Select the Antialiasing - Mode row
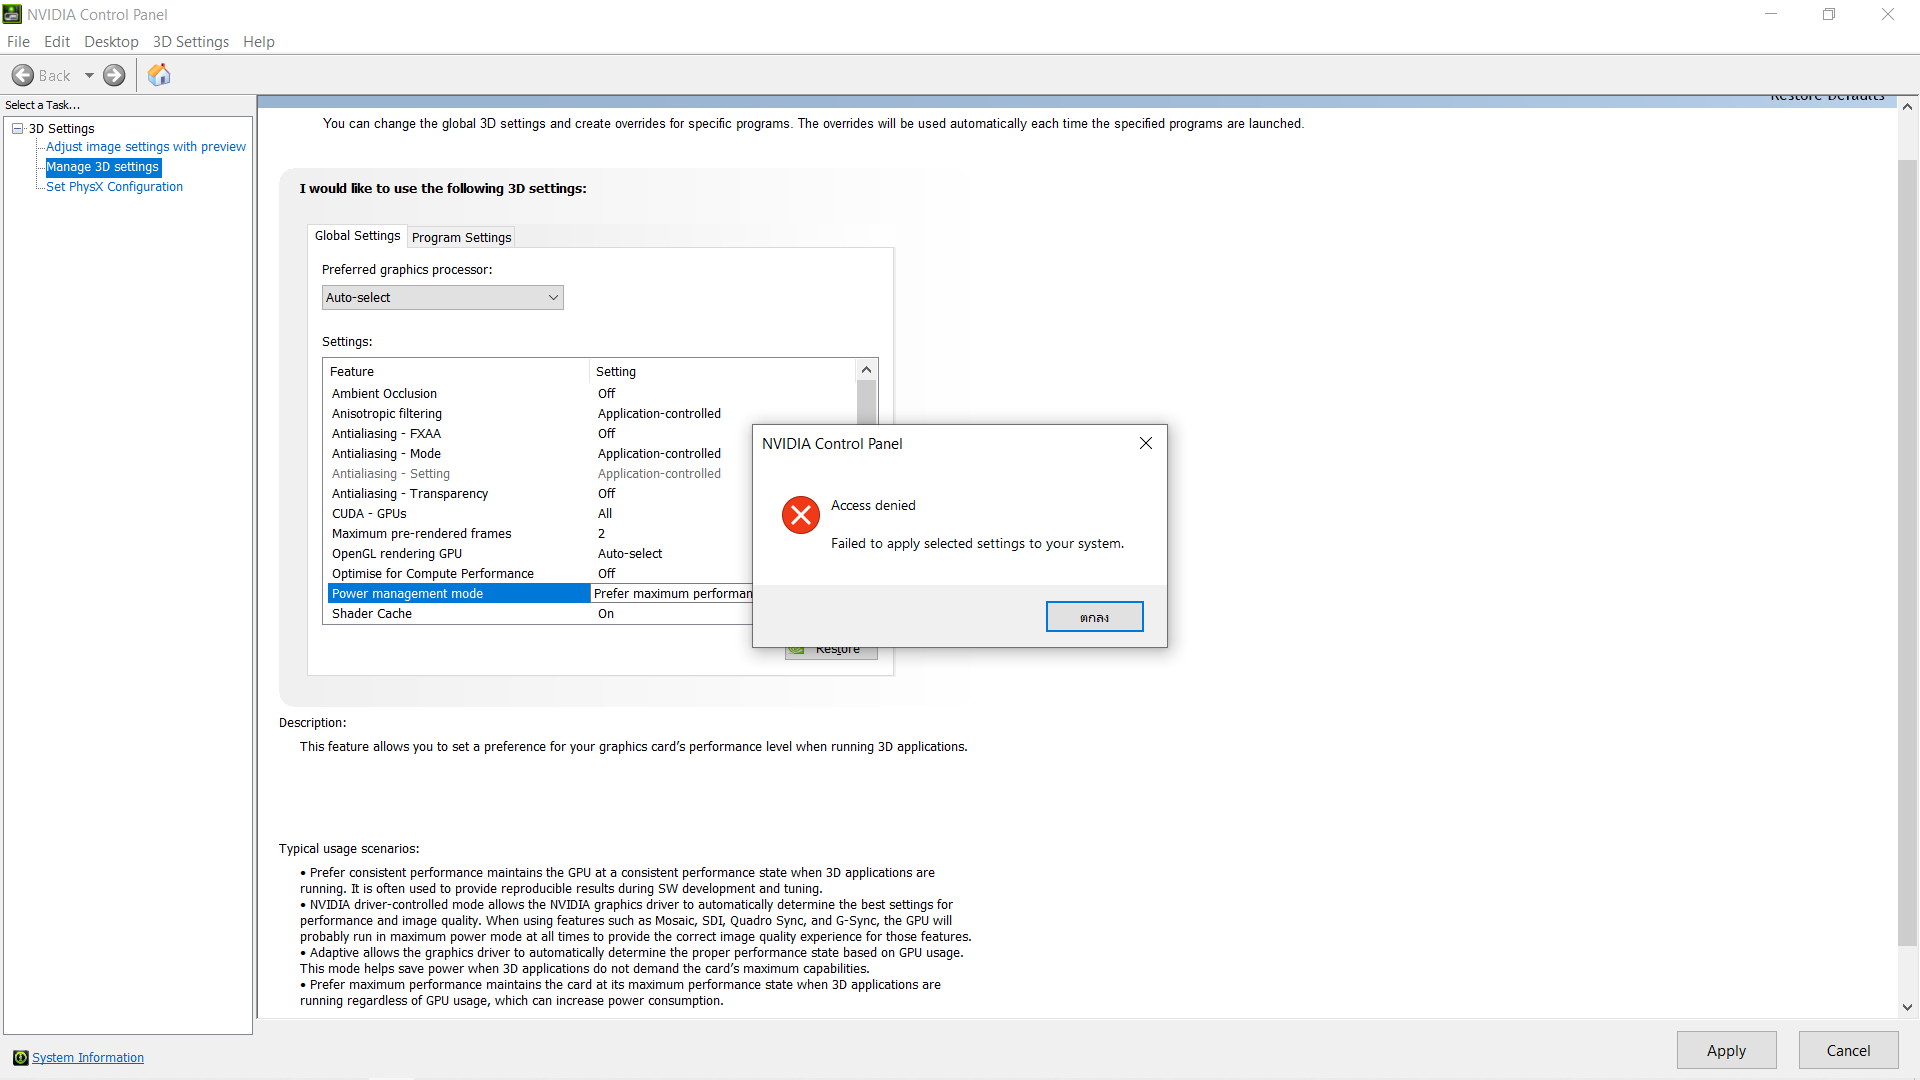1920x1080 pixels. point(539,454)
